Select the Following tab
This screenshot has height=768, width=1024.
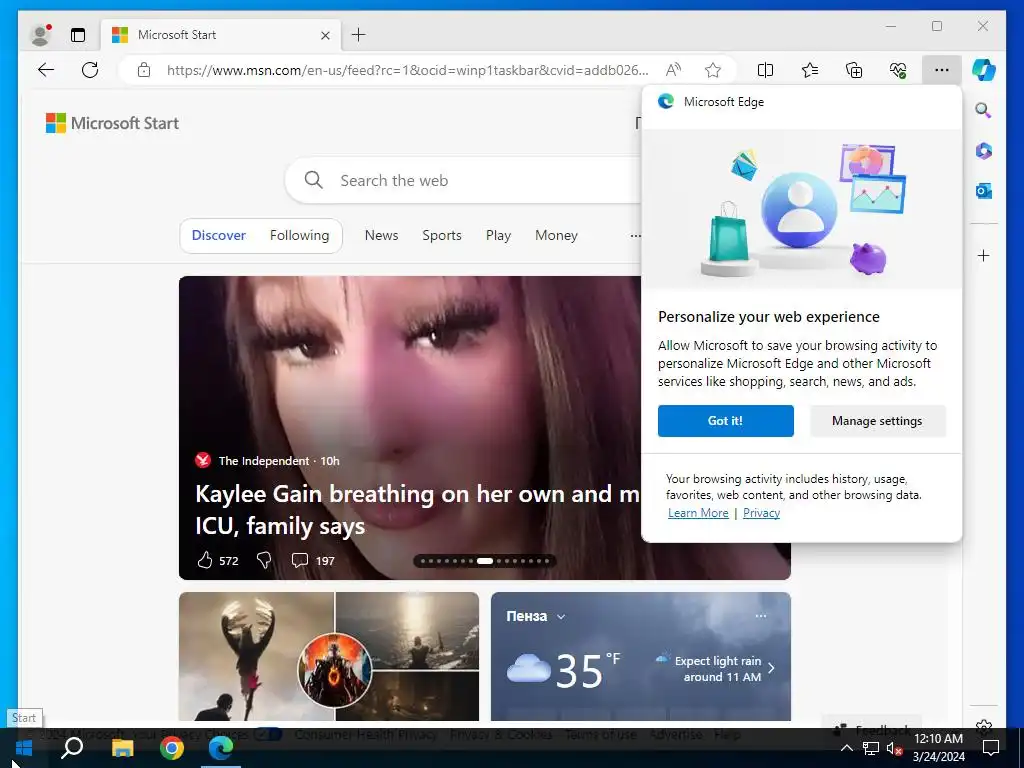pos(300,235)
